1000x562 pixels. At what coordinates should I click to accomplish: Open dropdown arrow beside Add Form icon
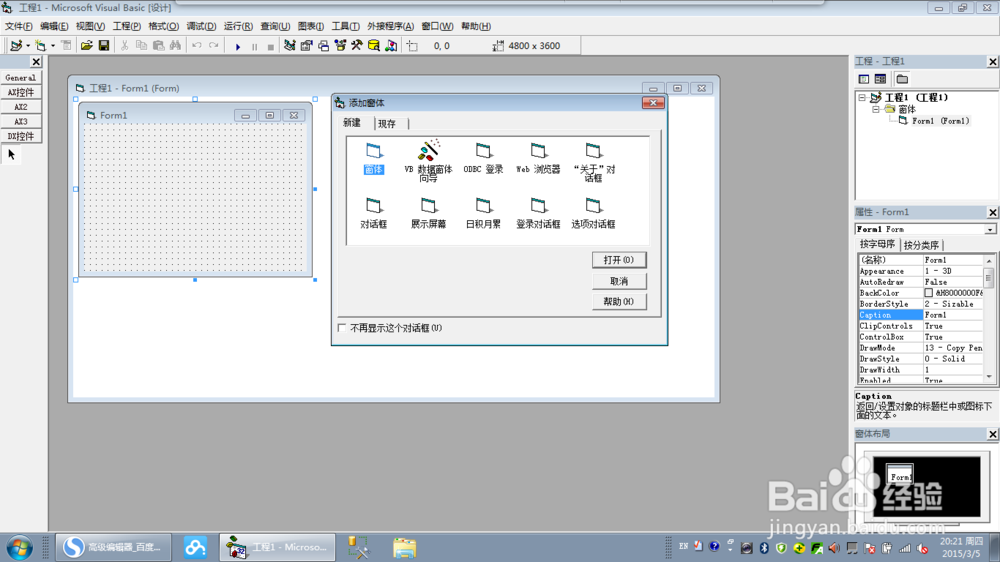click(52, 46)
